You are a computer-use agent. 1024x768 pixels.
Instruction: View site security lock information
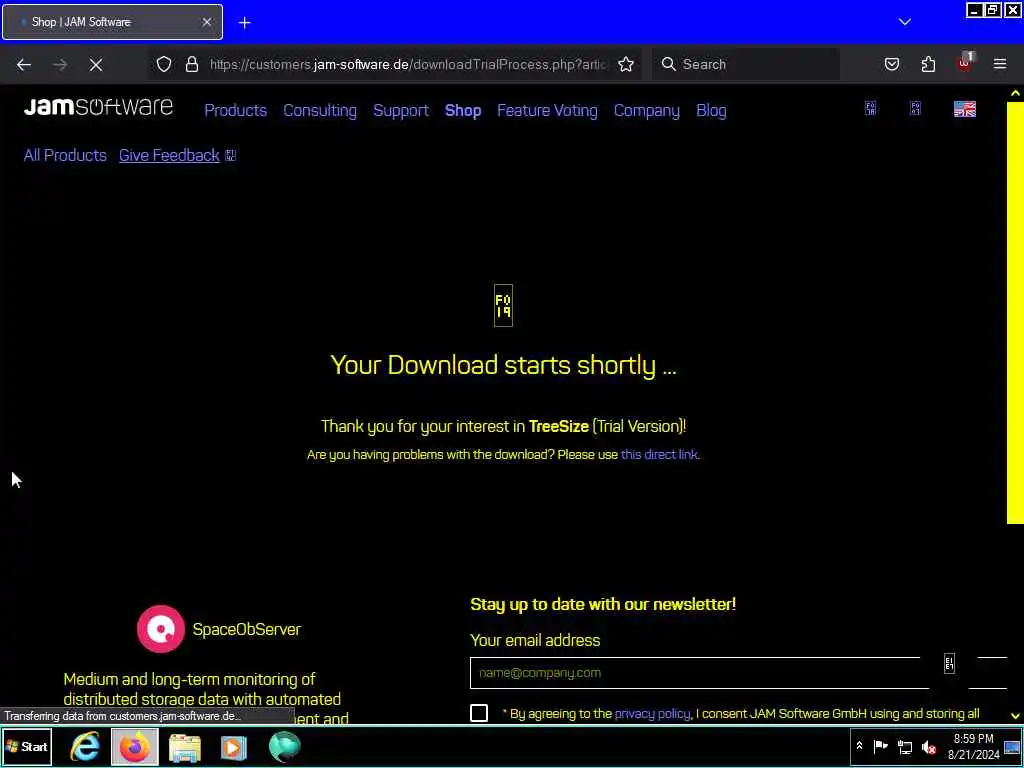192,64
